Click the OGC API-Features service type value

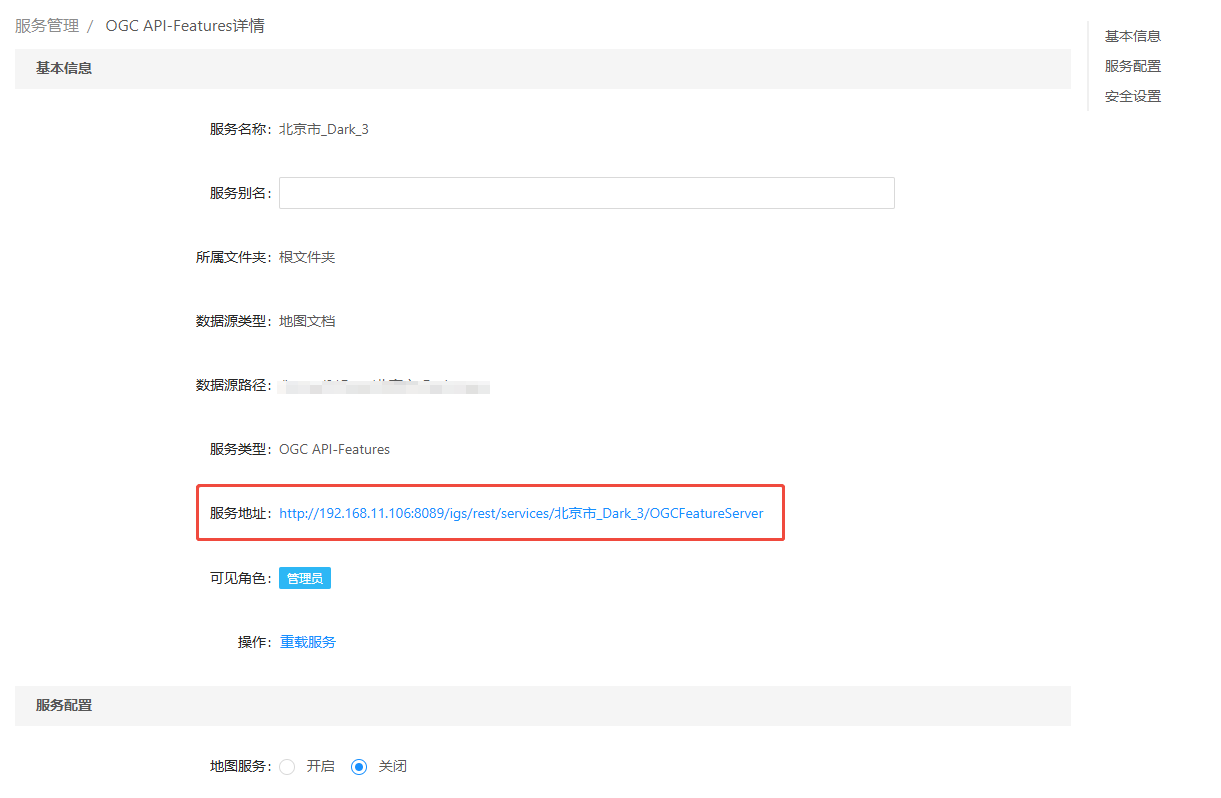(x=334, y=449)
